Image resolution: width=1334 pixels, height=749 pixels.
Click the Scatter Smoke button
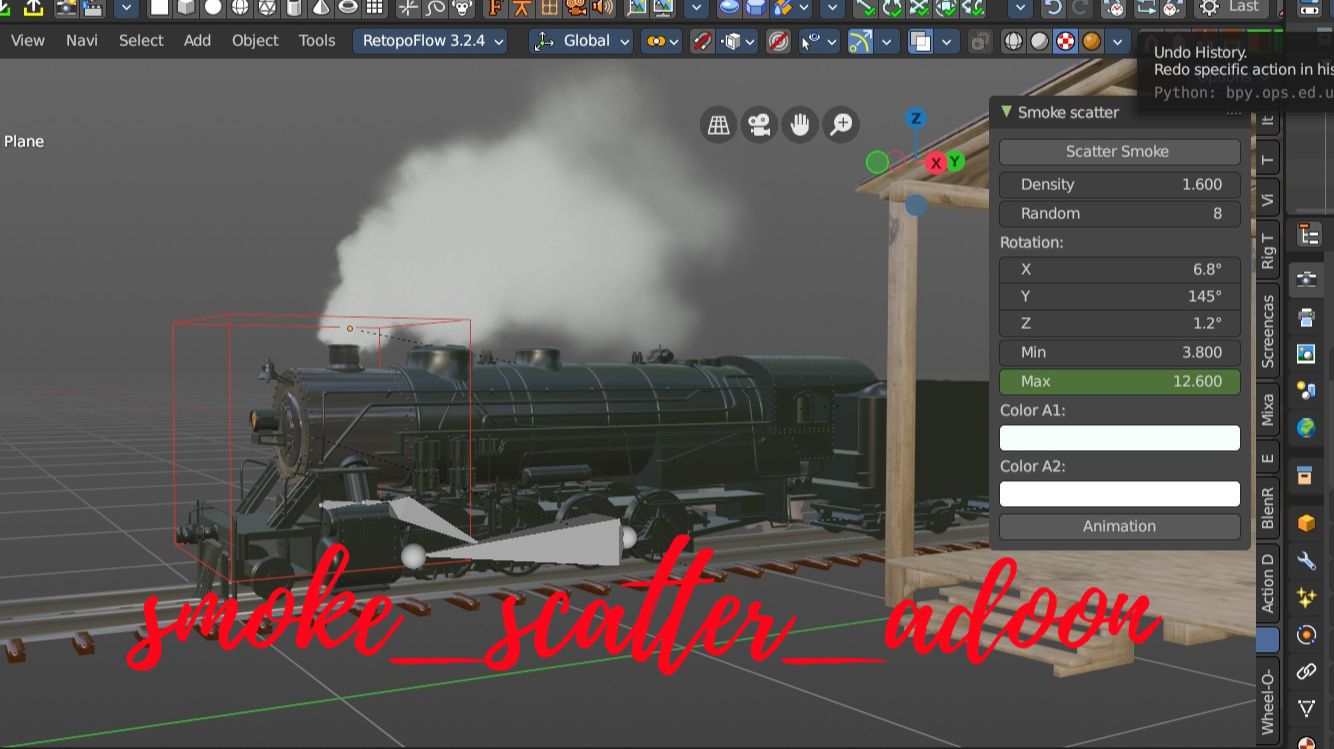(x=1120, y=152)
